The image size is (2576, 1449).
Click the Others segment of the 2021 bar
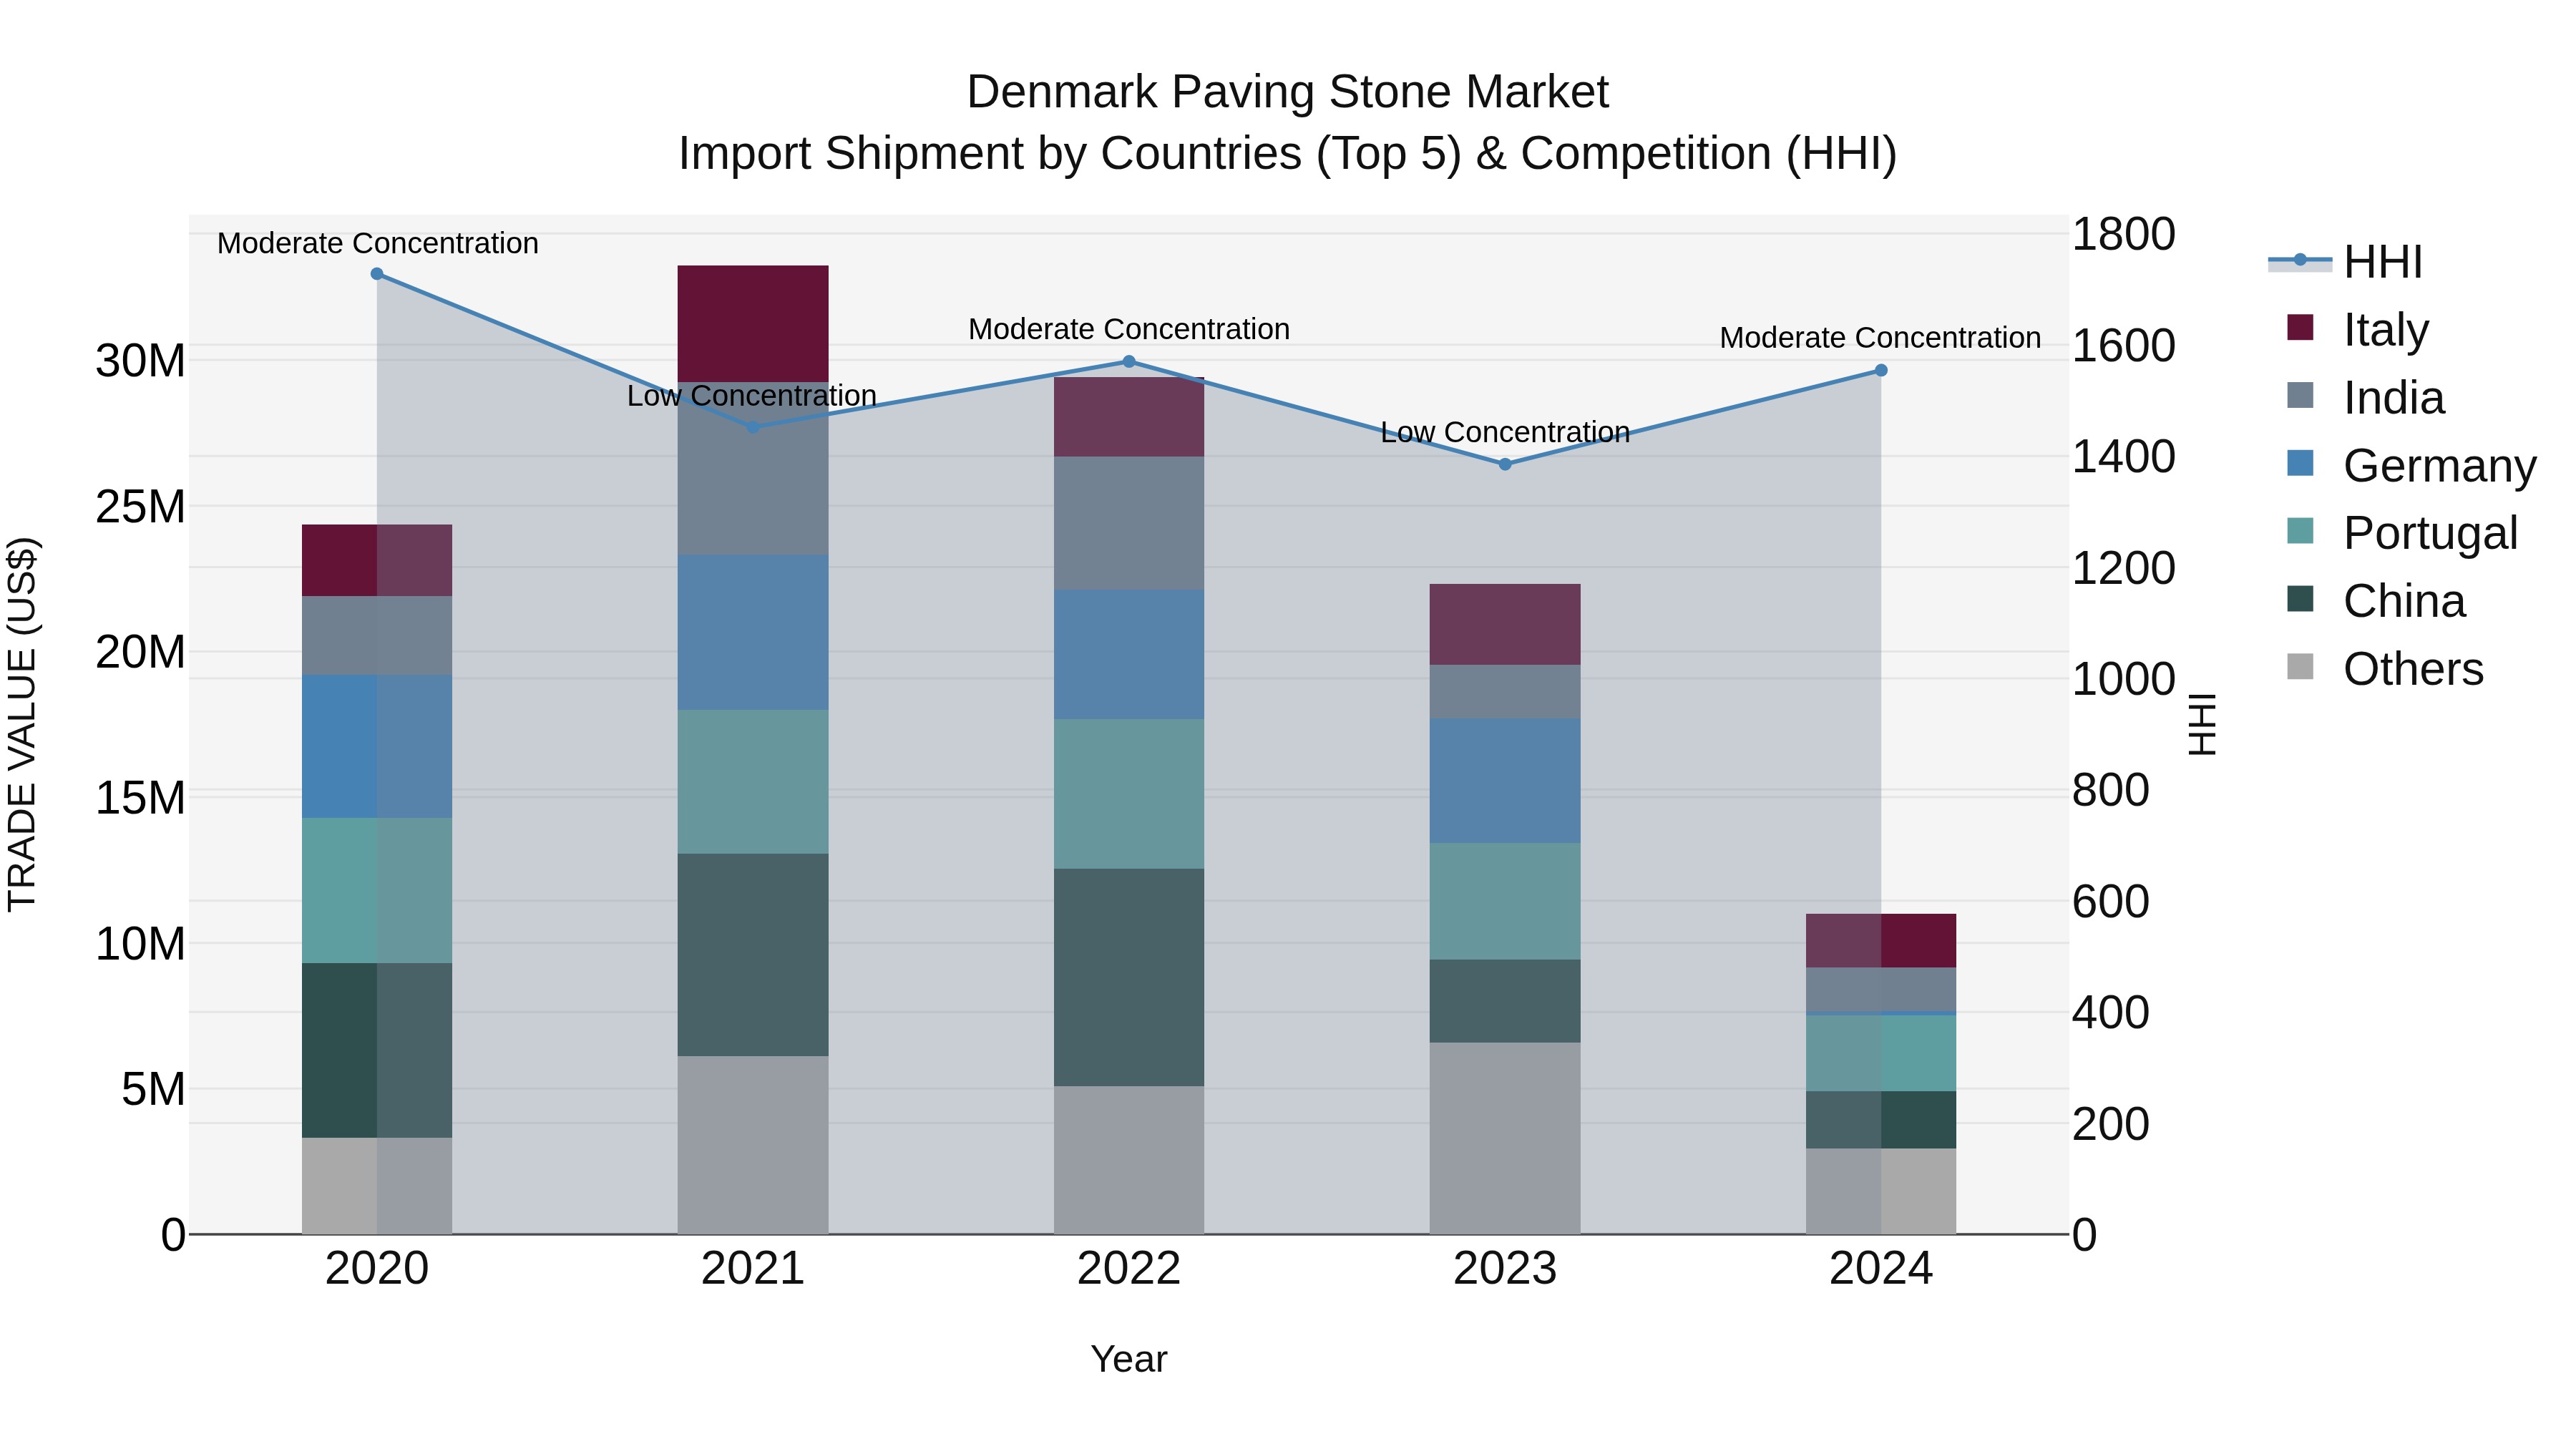[x=753, y=1145]
